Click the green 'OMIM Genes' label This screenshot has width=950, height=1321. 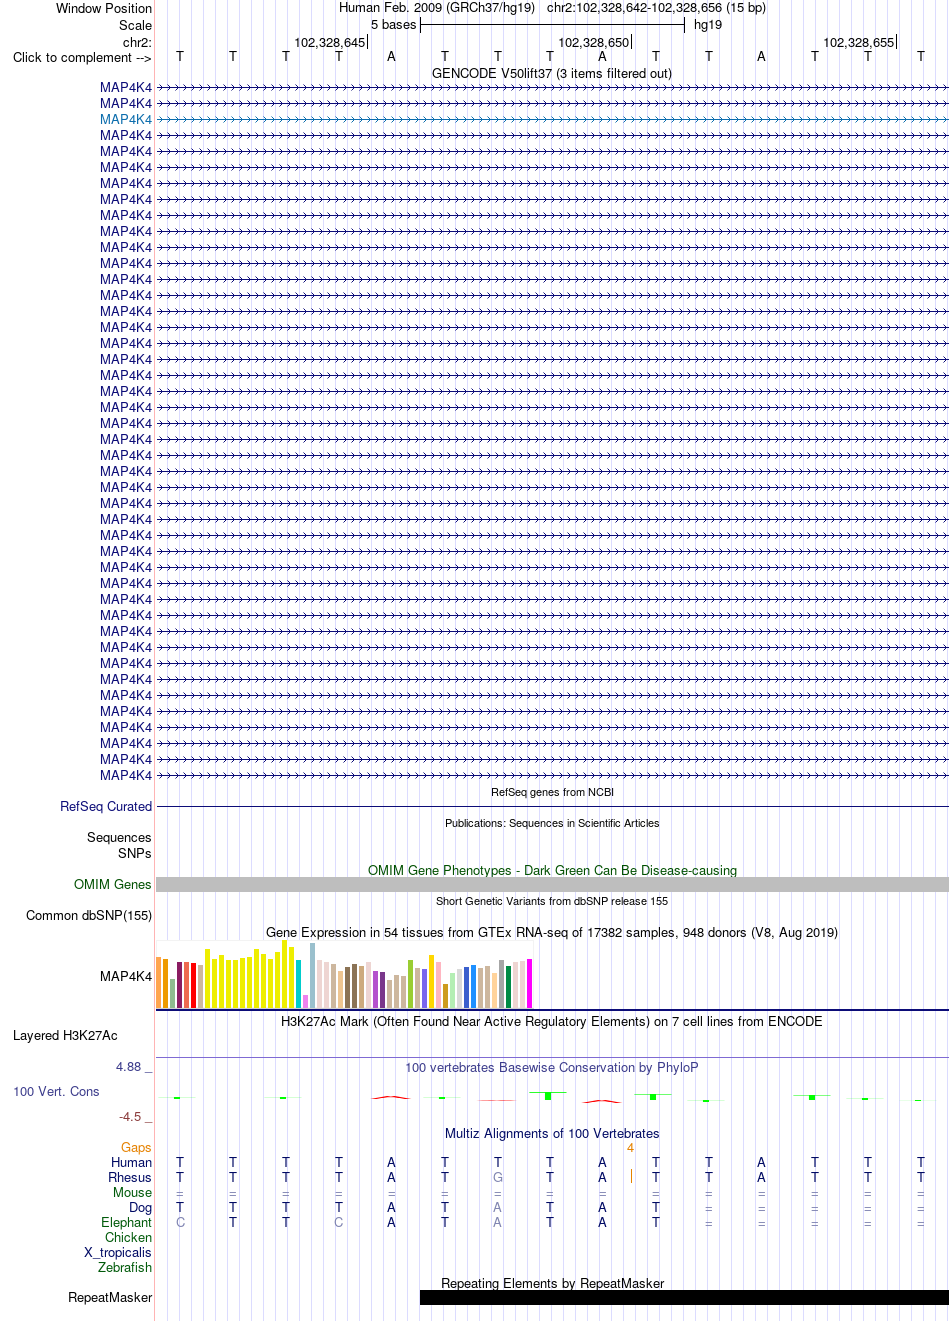(x=113, y=884)
